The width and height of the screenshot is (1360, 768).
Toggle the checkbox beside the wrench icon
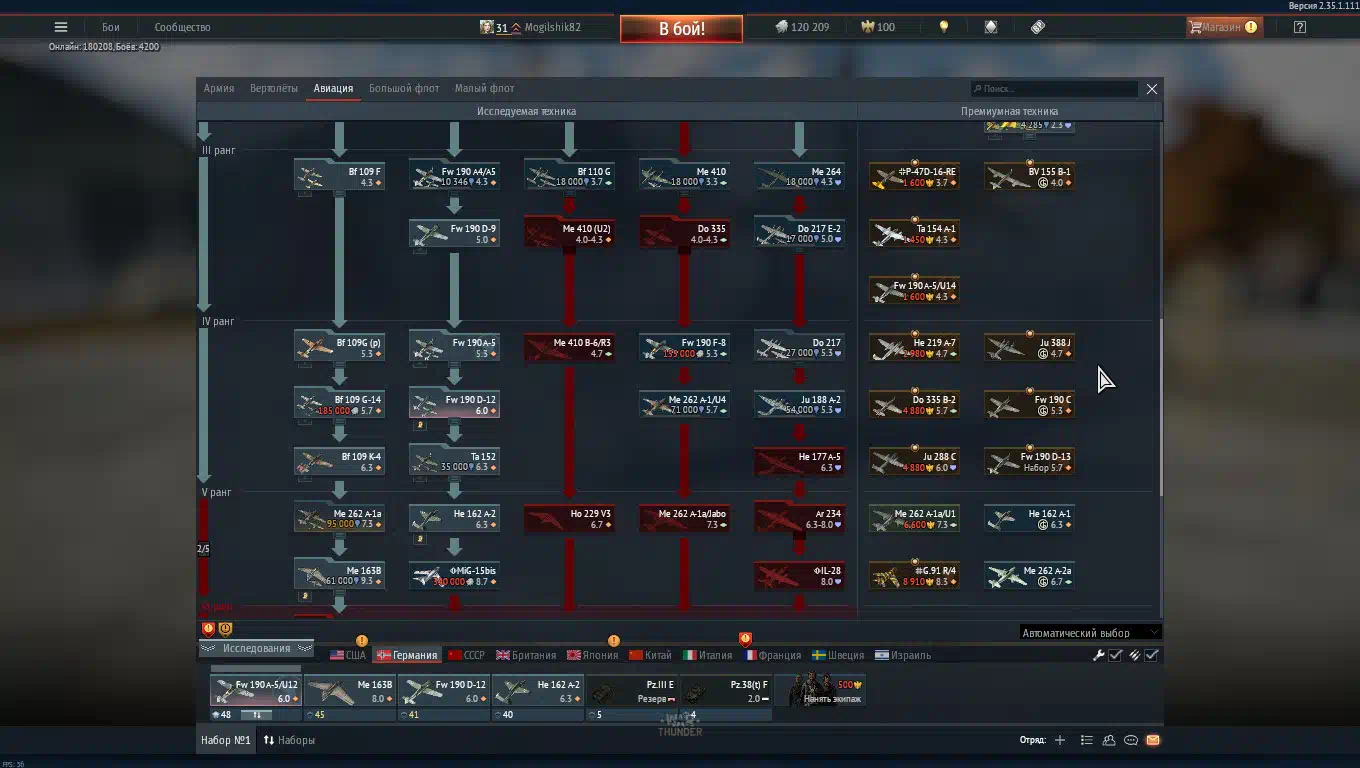(x=1116, y=655)
